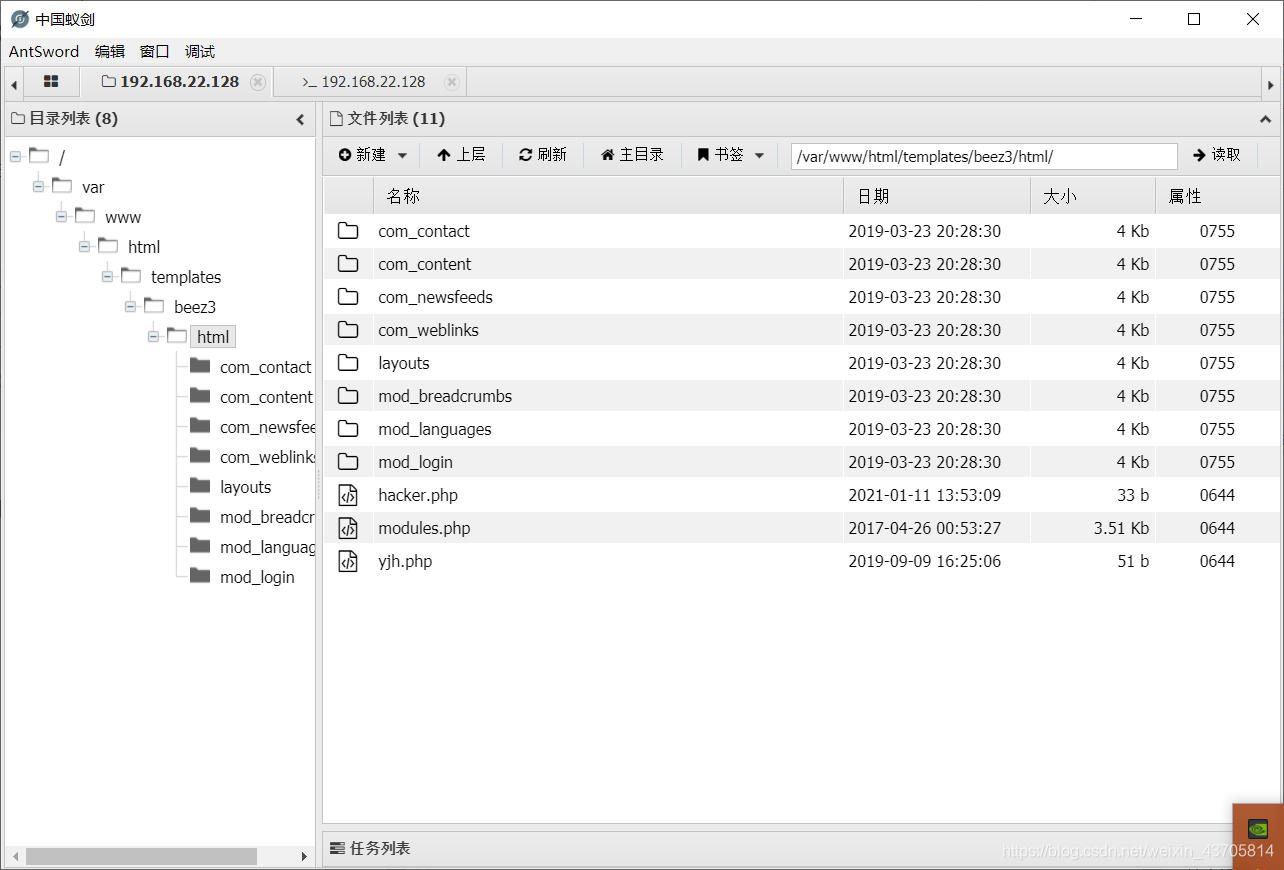
Task: Select layouts in the directory tree
Action: pyautogui.click(x=246, y=487)
